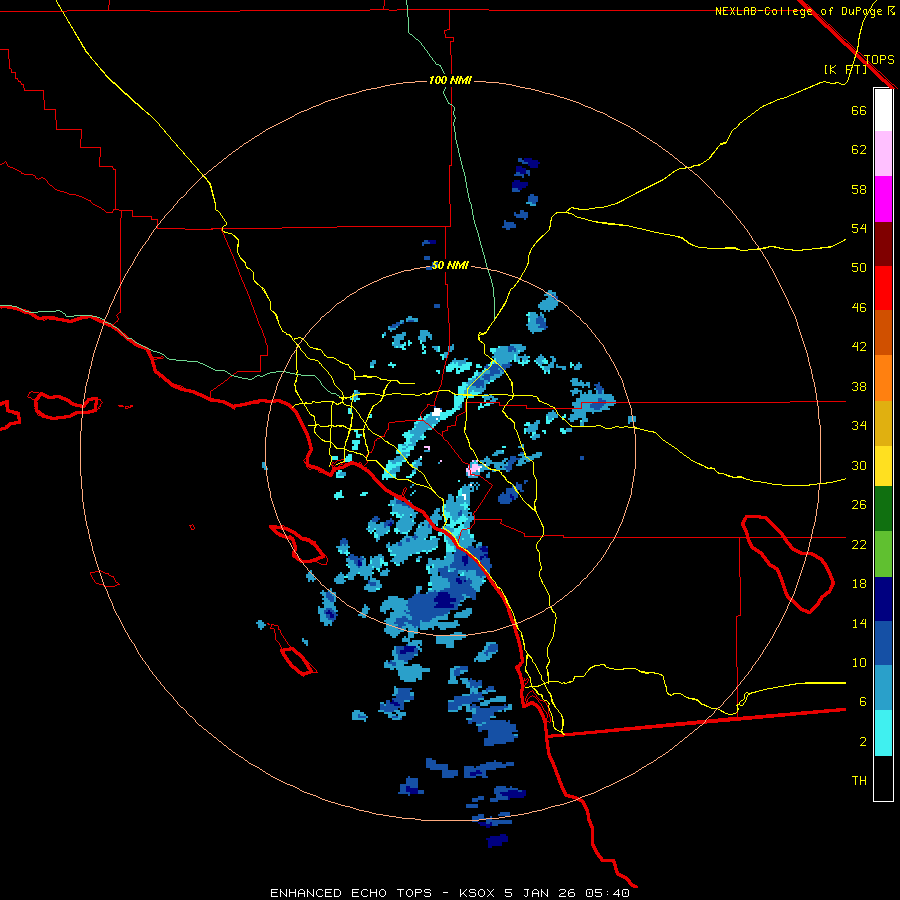Click the "100 NMI" range ring label
Viewport: 900px width, 900px height.
click(x=450, y=80)
